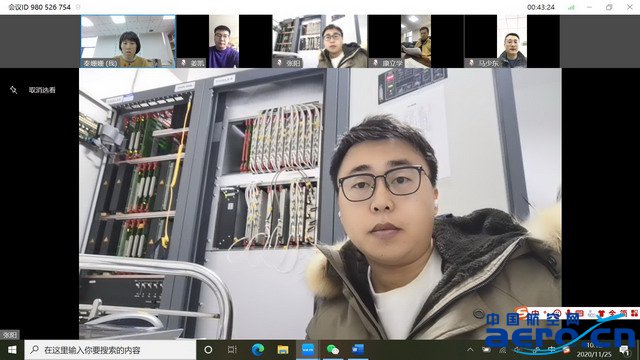The image size is (640, 360).
Task: Toggle 姜凯's muted microphone icon
Action: pyautogui.click(x=183, y=63)
